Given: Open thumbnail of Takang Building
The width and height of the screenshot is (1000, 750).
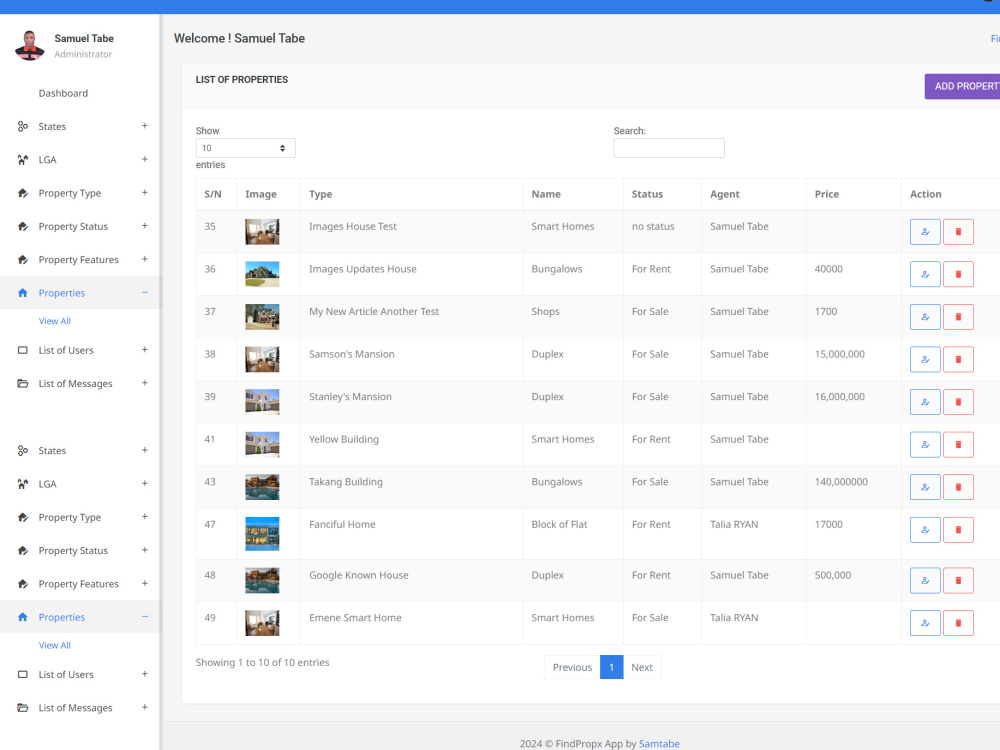Looking at the screenshot, I should tap(262, 487).
